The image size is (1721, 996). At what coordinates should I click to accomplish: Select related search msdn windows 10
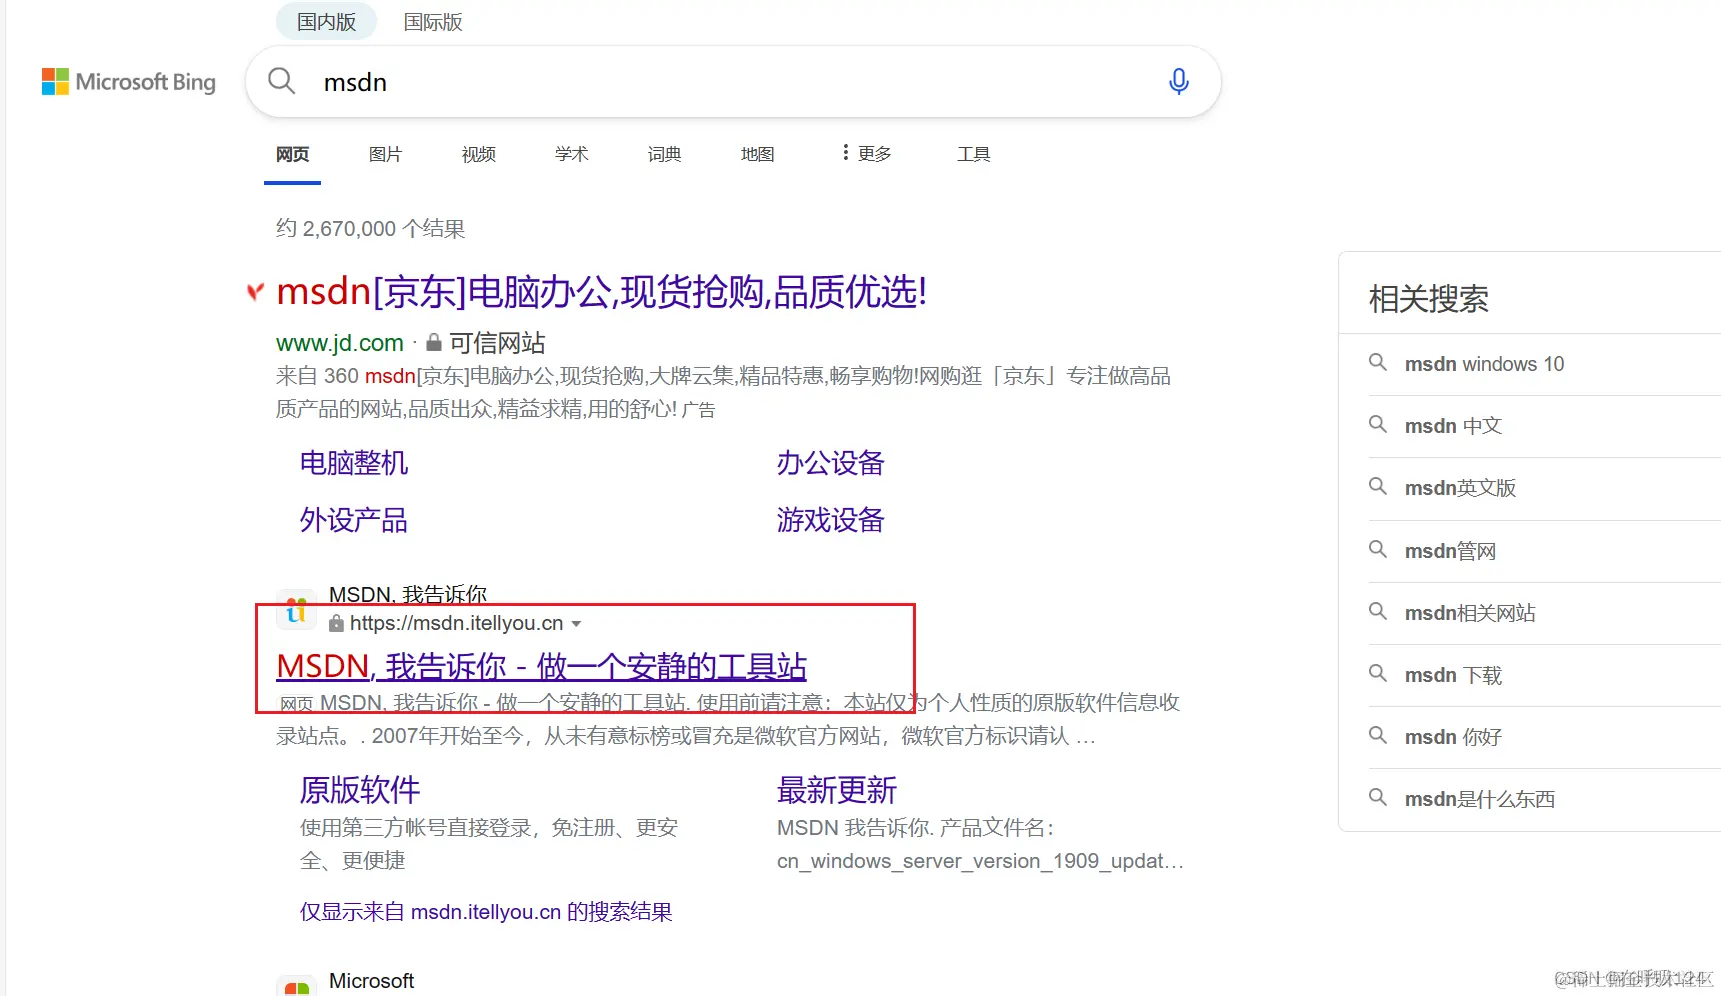tap(1484, 364)
